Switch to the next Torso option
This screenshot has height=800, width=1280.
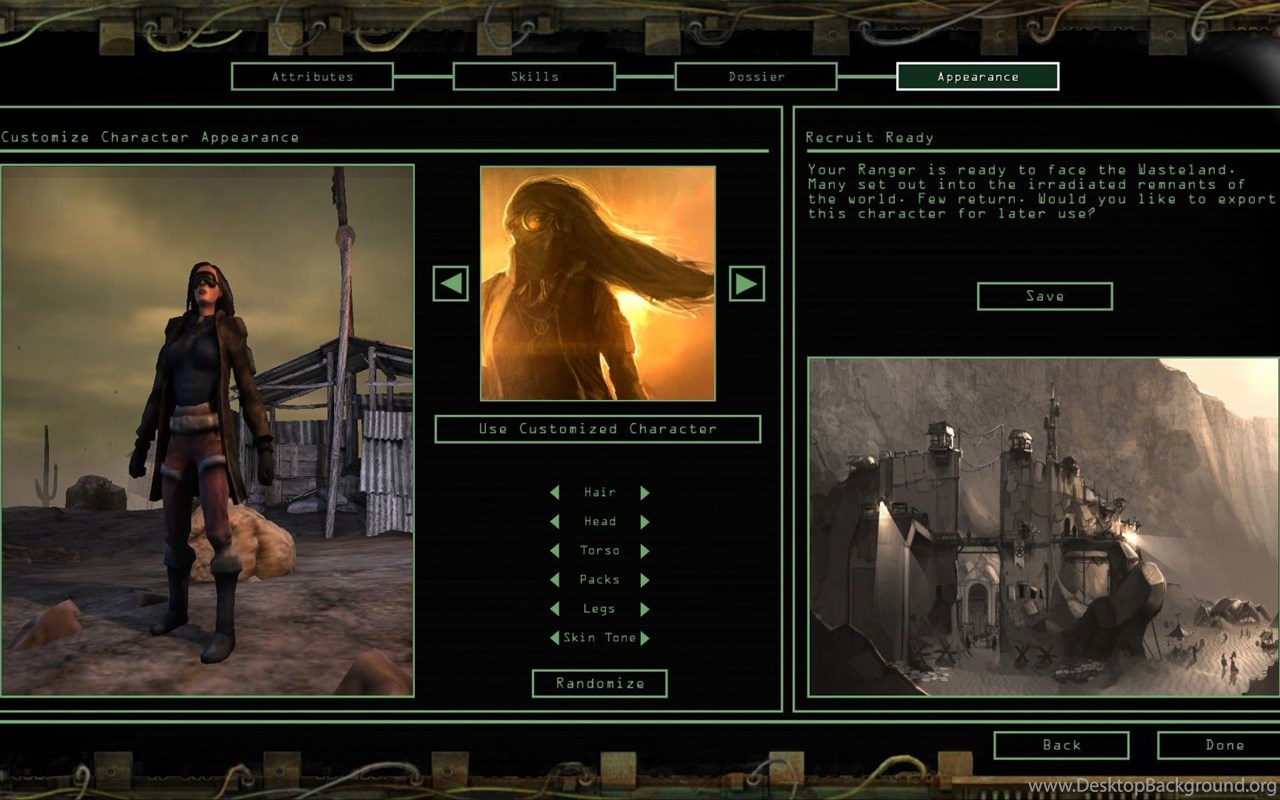[645, 551]
